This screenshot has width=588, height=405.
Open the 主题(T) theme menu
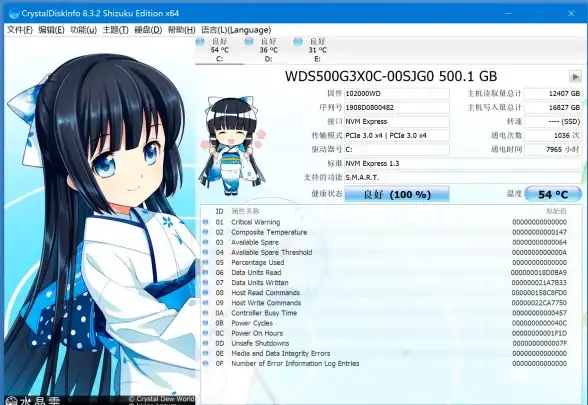(116, 30)
